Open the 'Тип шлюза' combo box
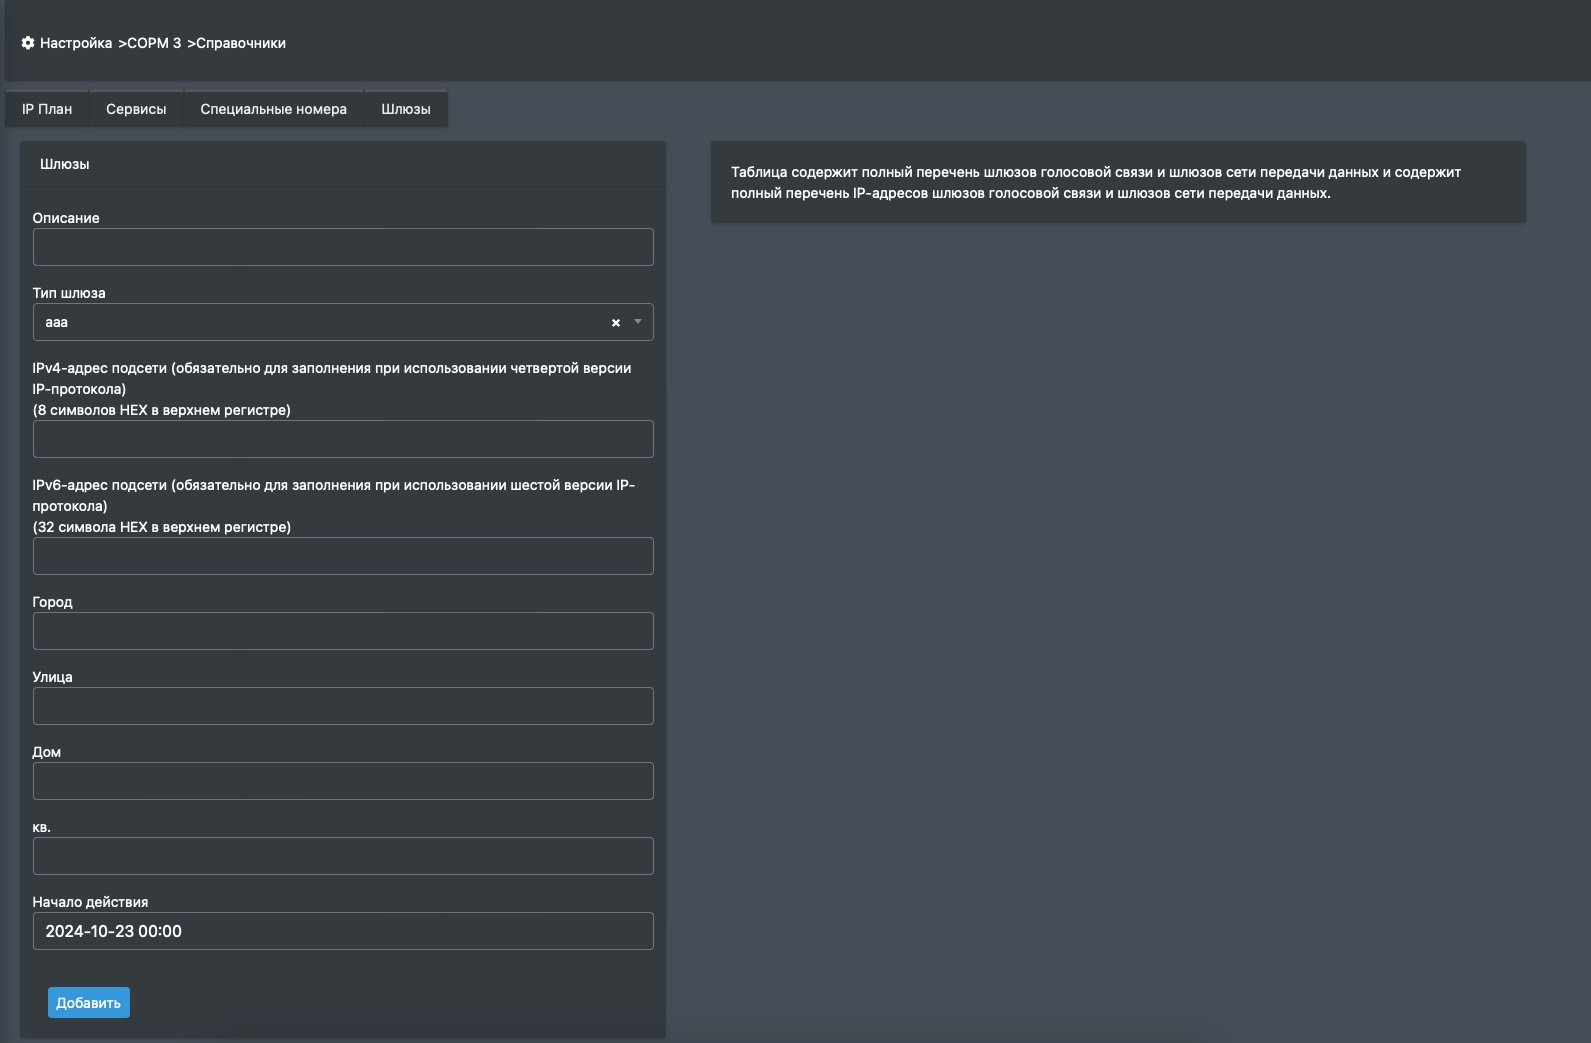 pos(320,322)
